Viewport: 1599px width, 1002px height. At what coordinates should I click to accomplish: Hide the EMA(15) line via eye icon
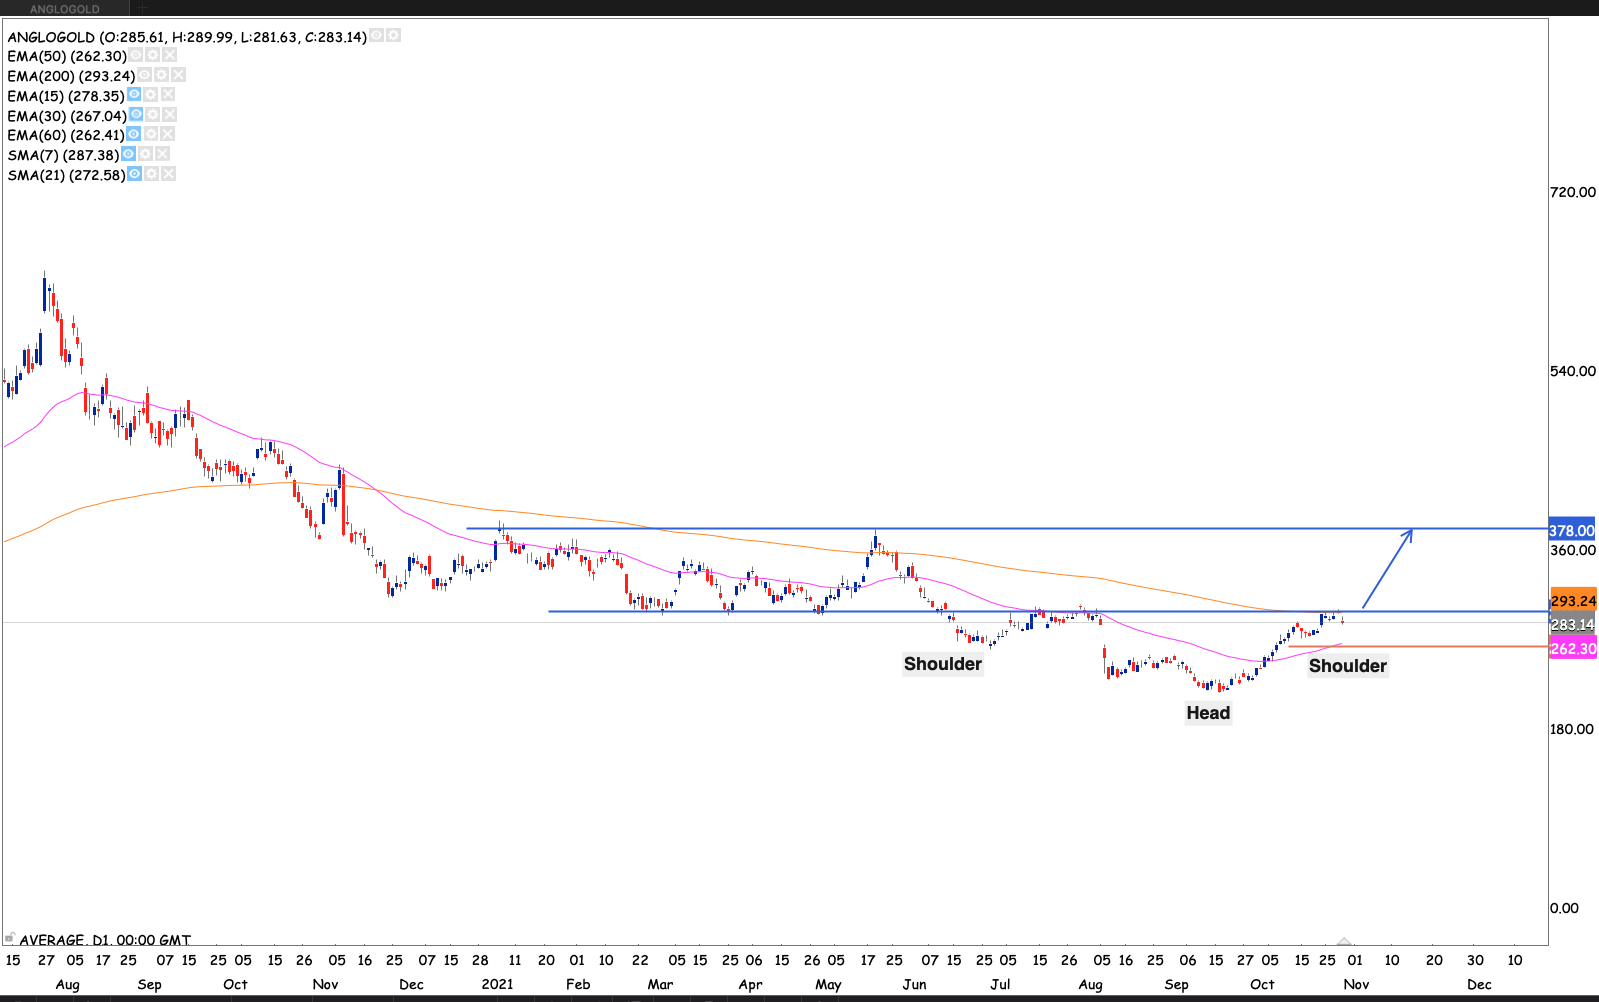click(x=134, y=95)
